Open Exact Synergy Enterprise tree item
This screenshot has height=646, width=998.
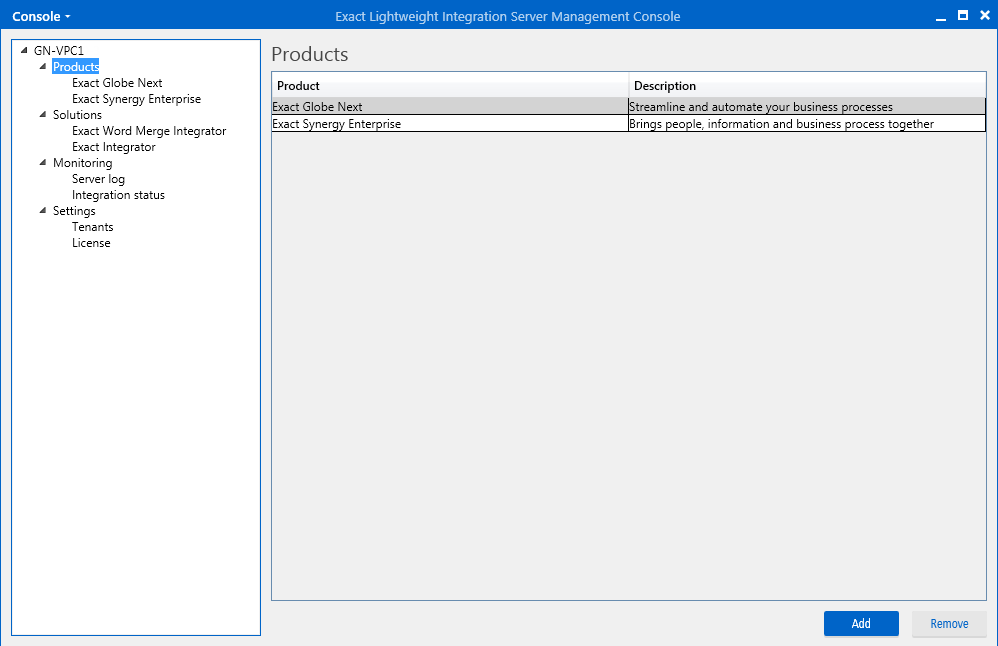click(x=136, y=99)
